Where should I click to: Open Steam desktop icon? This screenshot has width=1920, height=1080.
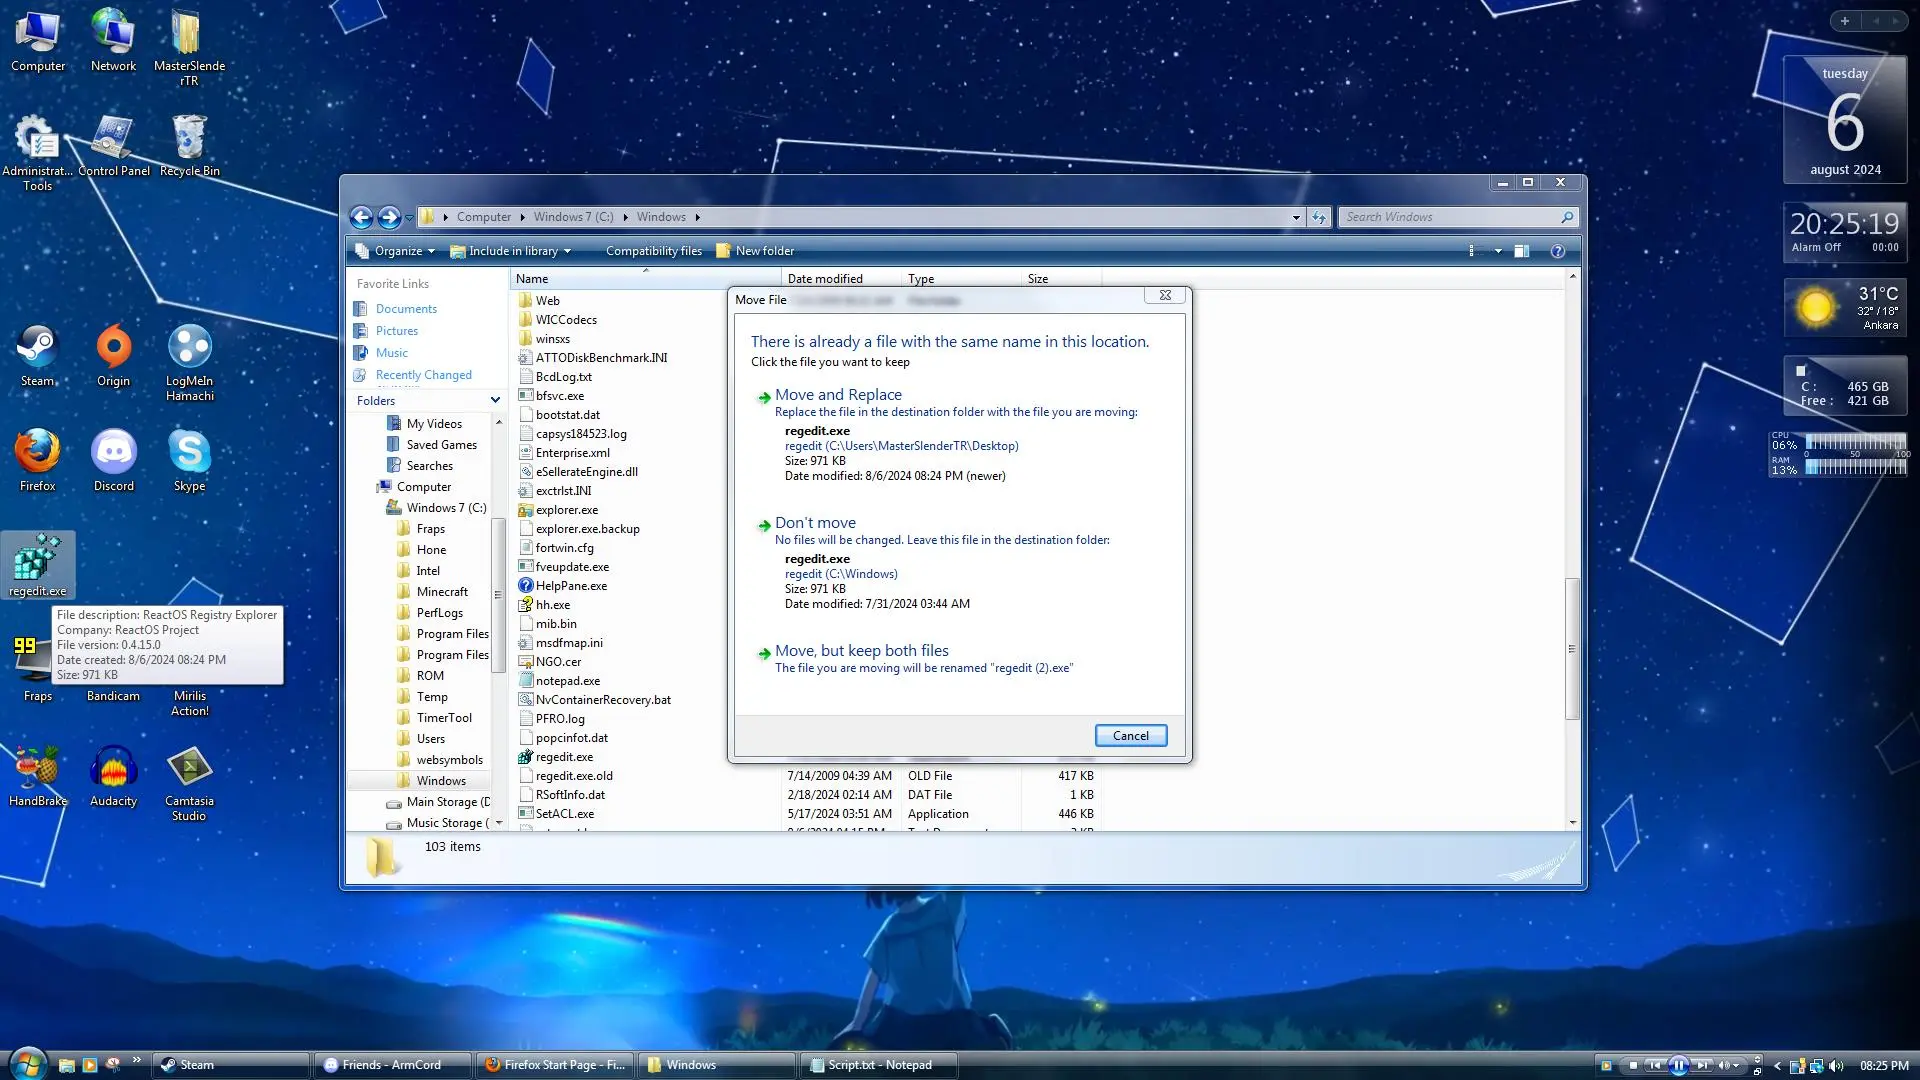(x=38, y=356)
